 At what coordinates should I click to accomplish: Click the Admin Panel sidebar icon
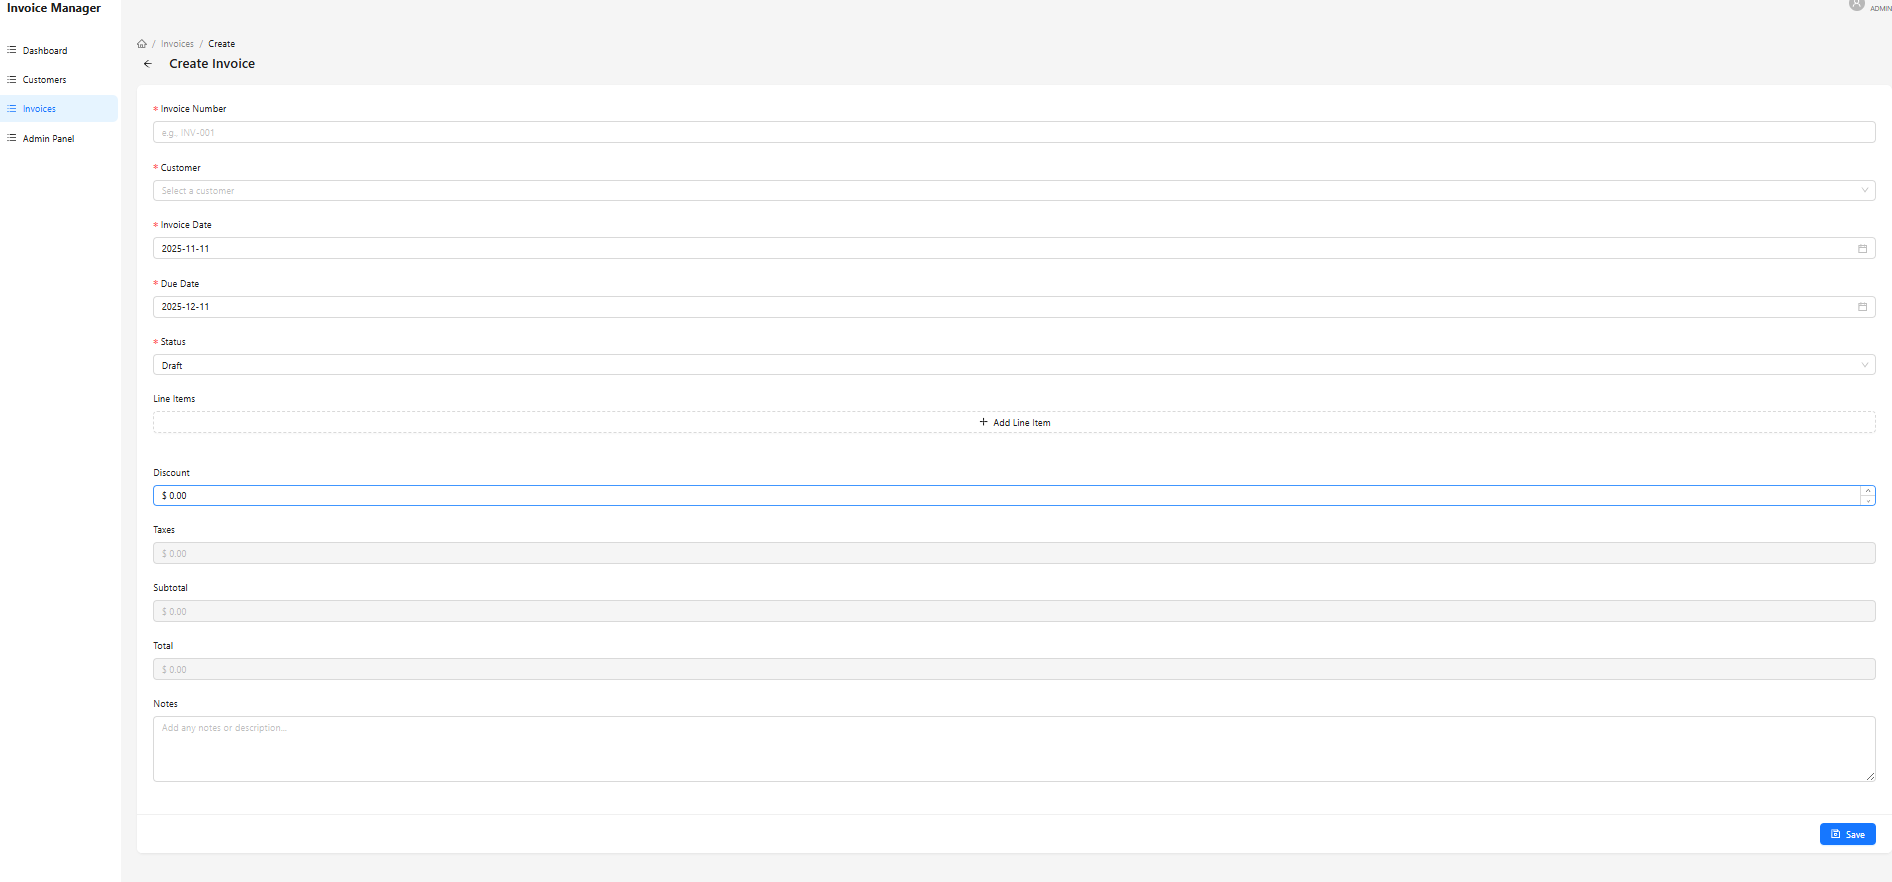12,138
